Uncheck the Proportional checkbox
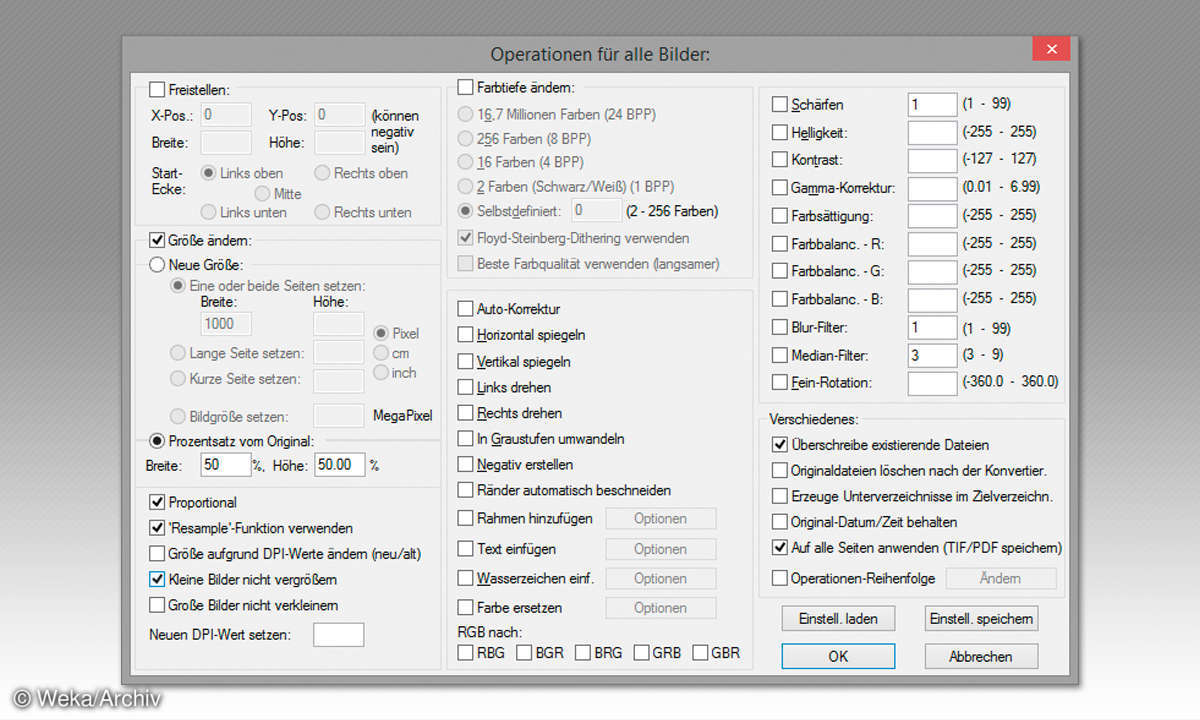This screenshot has height=720, width=1200. coord(156,502)
